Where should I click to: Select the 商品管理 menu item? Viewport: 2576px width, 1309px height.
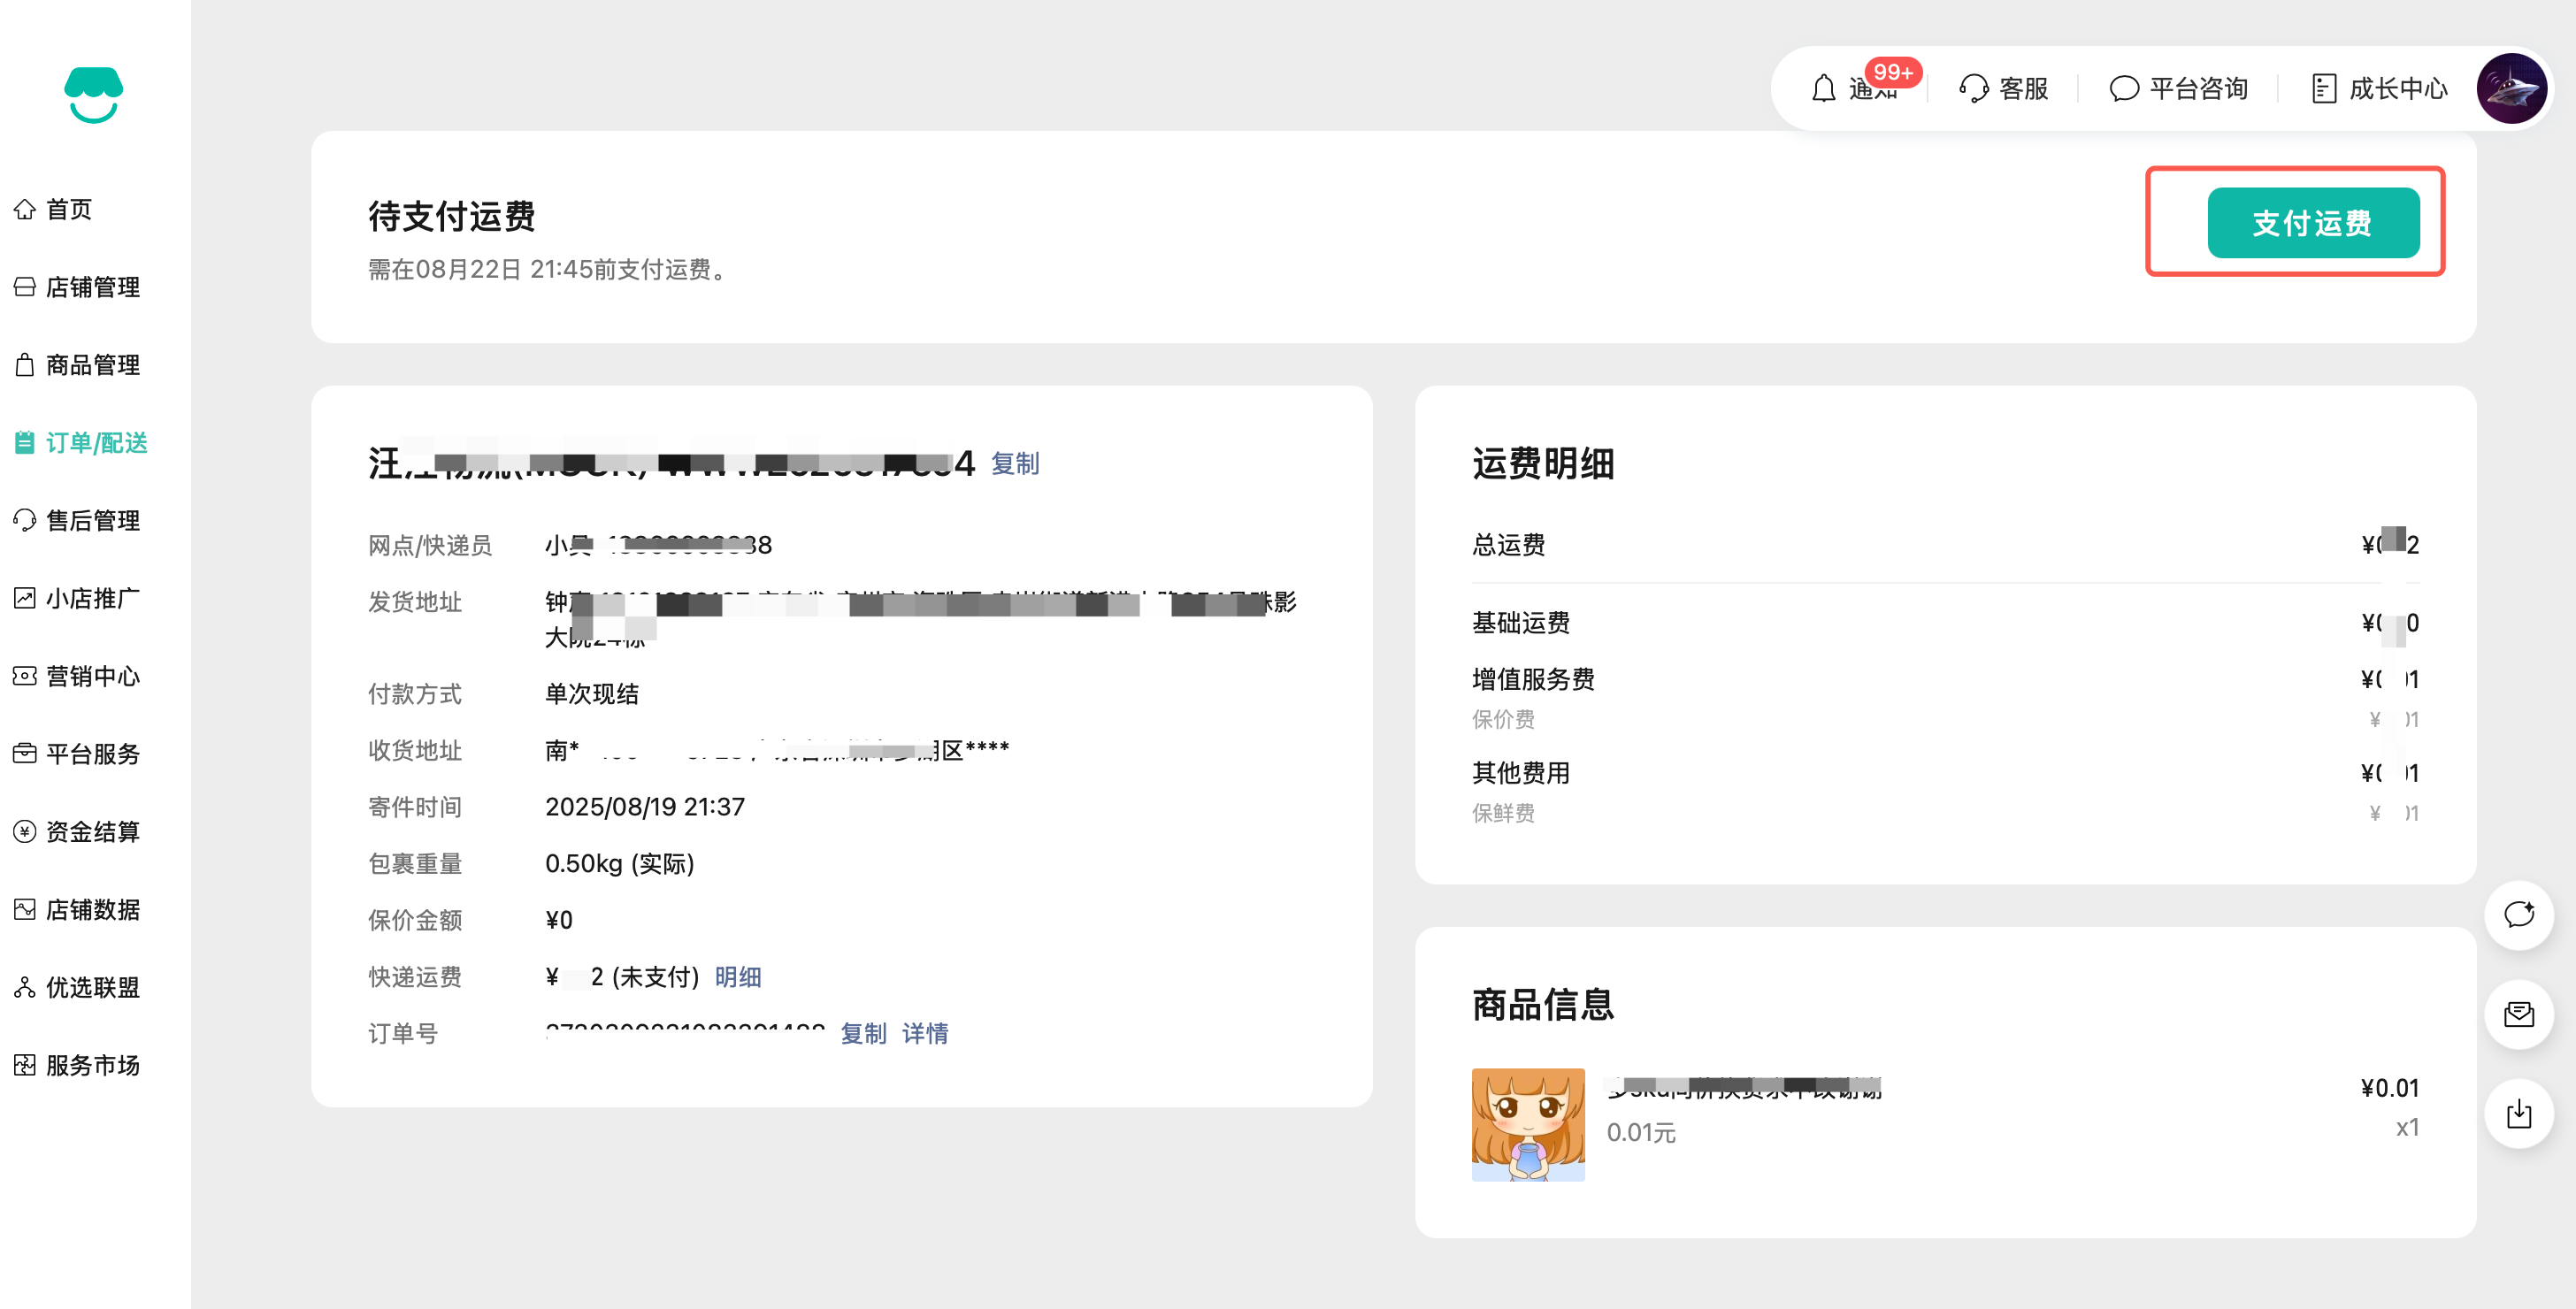92,365
